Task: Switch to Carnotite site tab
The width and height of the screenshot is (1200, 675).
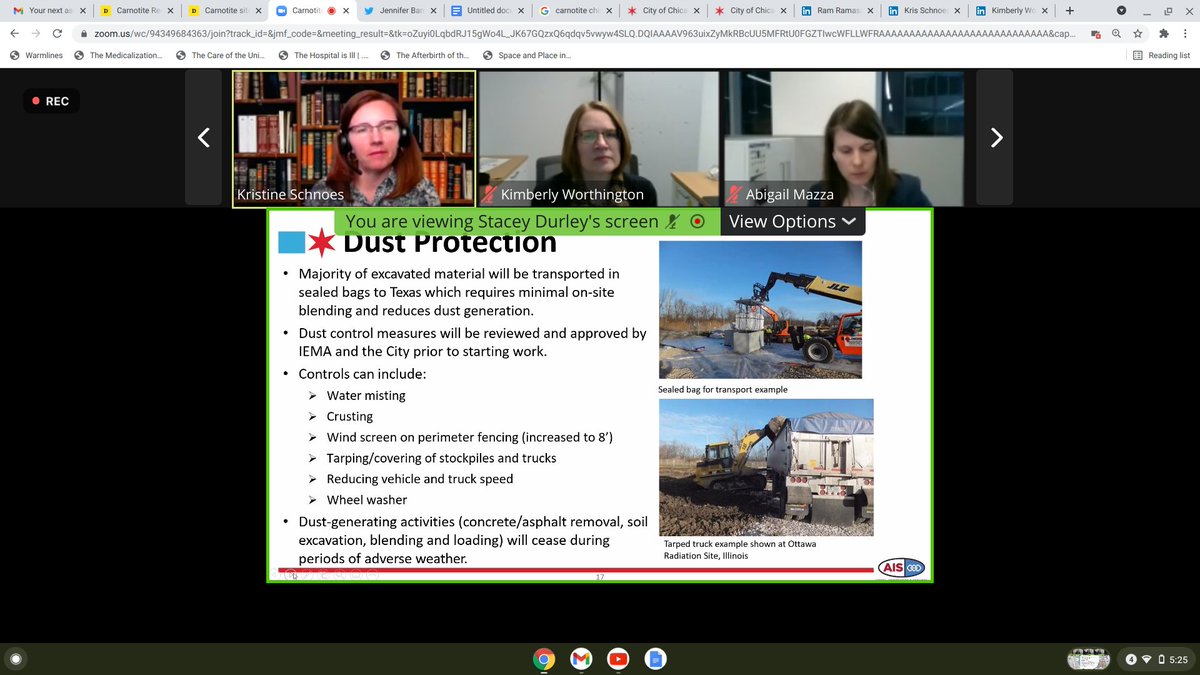Action: [223, 11]
